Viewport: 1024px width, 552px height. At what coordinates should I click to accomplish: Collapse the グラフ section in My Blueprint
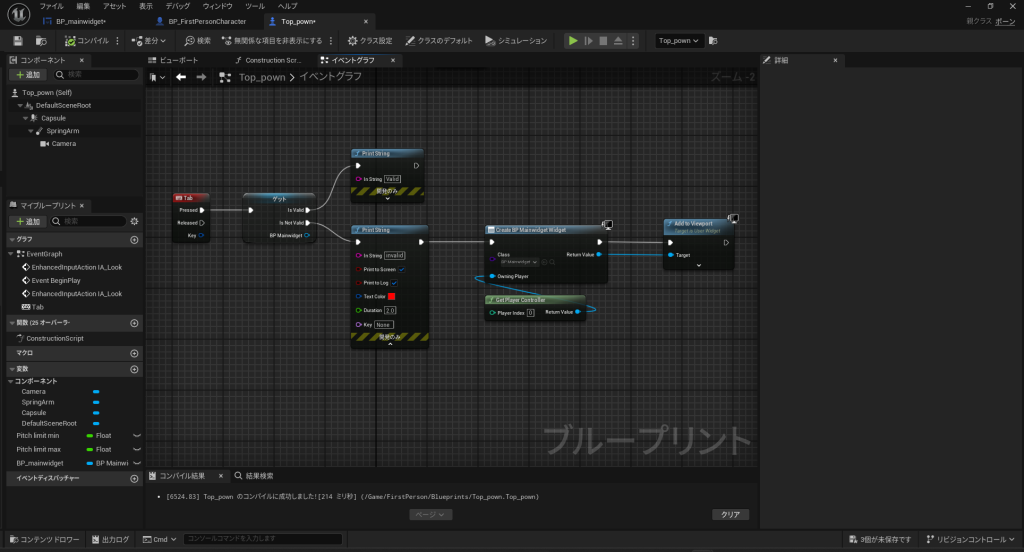pyautogui.click(x=11, y=240)
